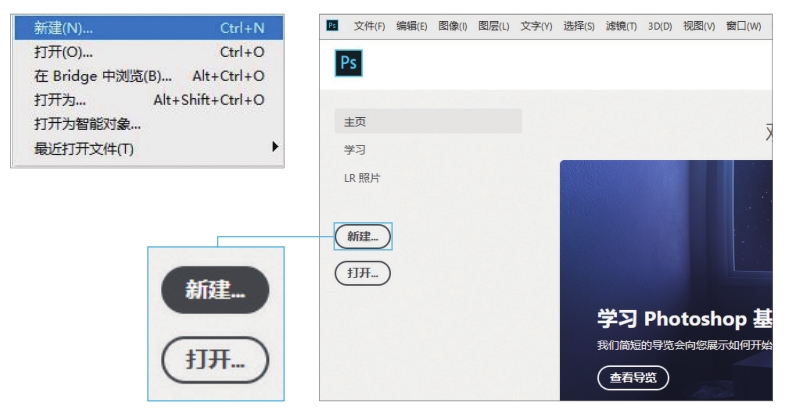Open the 编辑(E) menu
The image size is (786, 413).
[x=412, y=26]
